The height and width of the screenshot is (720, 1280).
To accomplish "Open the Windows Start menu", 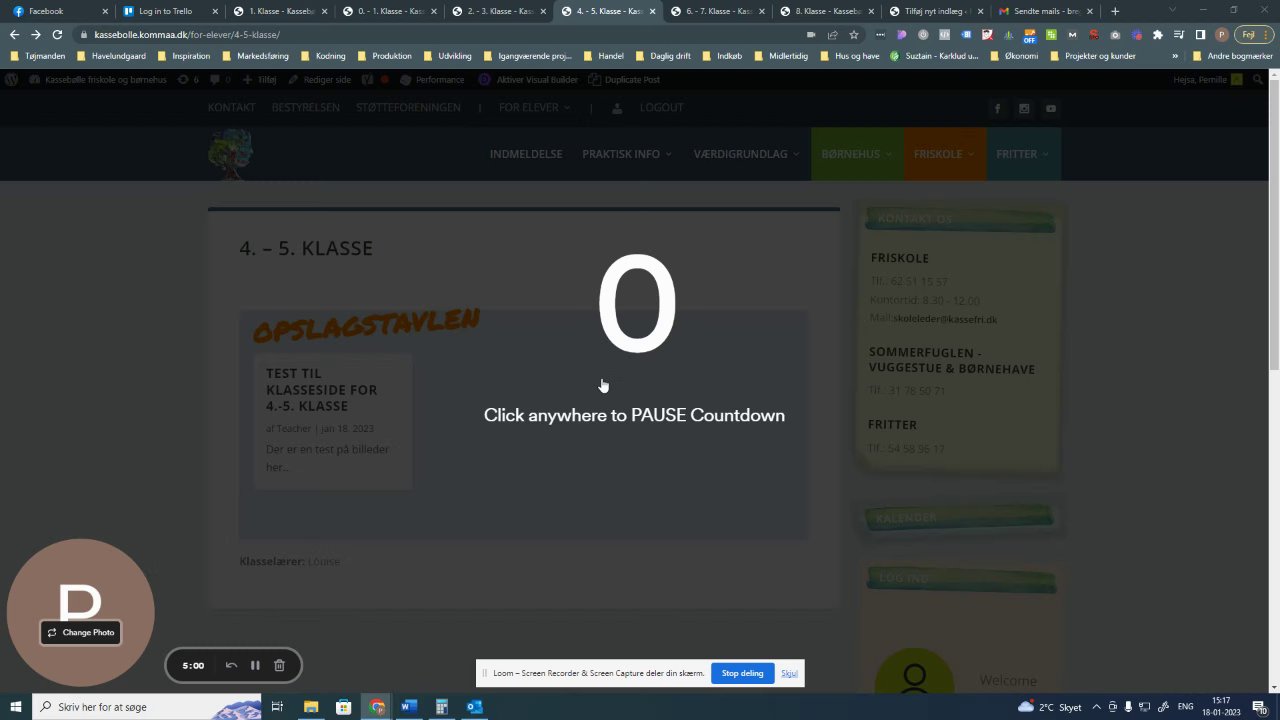I will (x=16, y=707).
